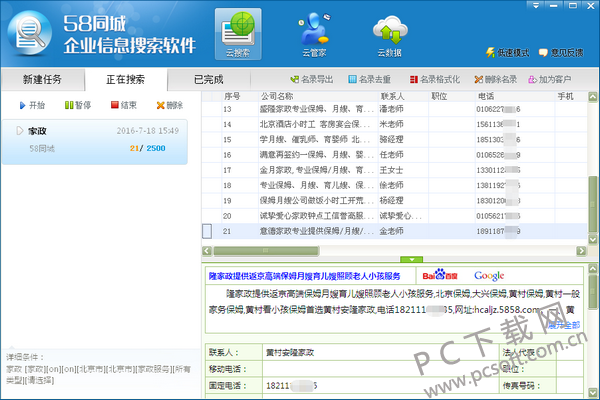Open the 云数据 cloud data module
Viewport: 600px width, 400px height.
click(390, 36)
